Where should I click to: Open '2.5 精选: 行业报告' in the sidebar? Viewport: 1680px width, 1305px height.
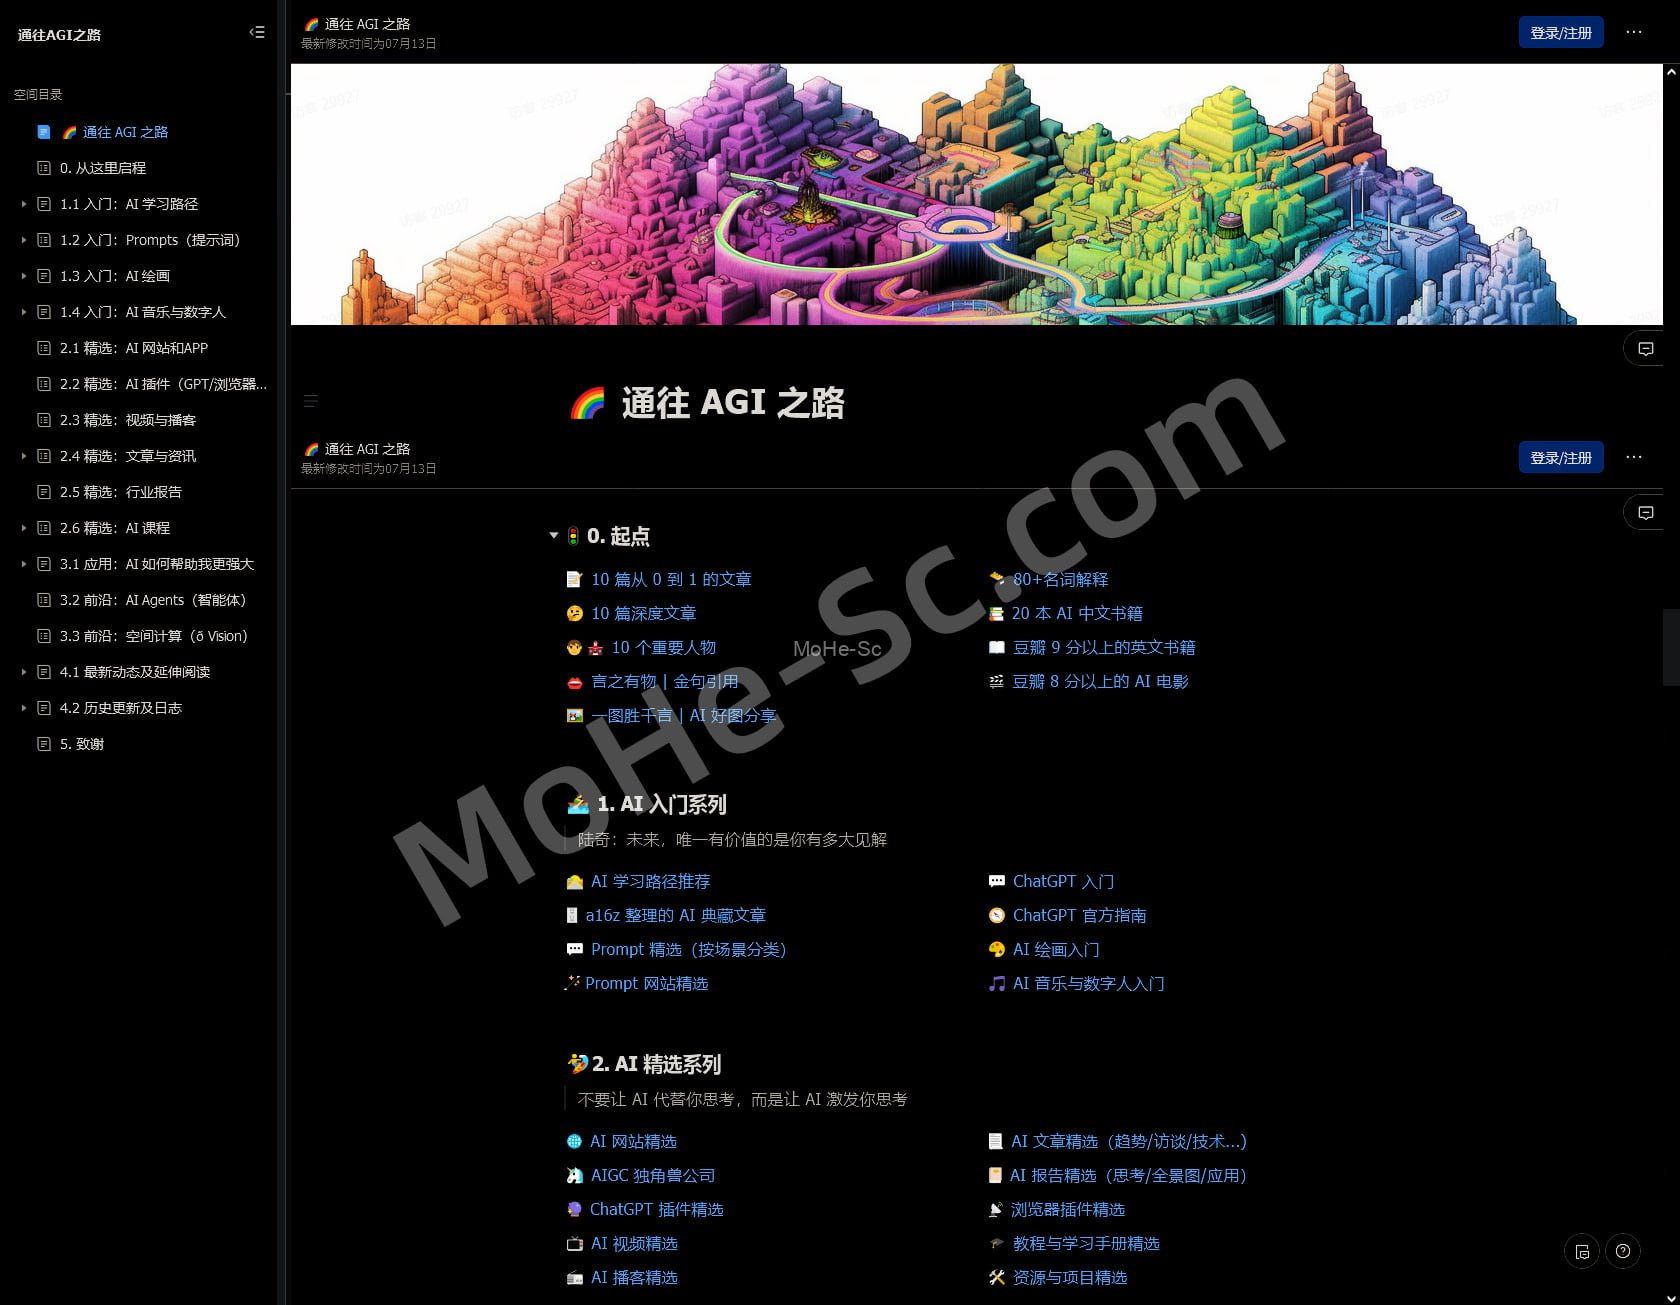120,492
